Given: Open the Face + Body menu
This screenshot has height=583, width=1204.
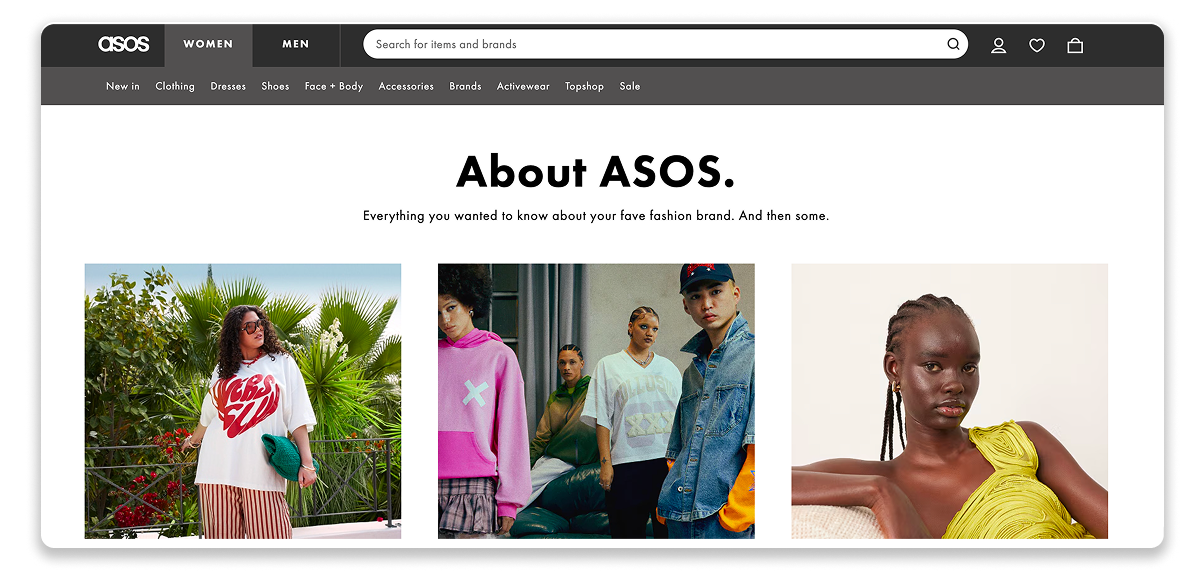Looking at the screenshot, I should (x=334, y=86).
